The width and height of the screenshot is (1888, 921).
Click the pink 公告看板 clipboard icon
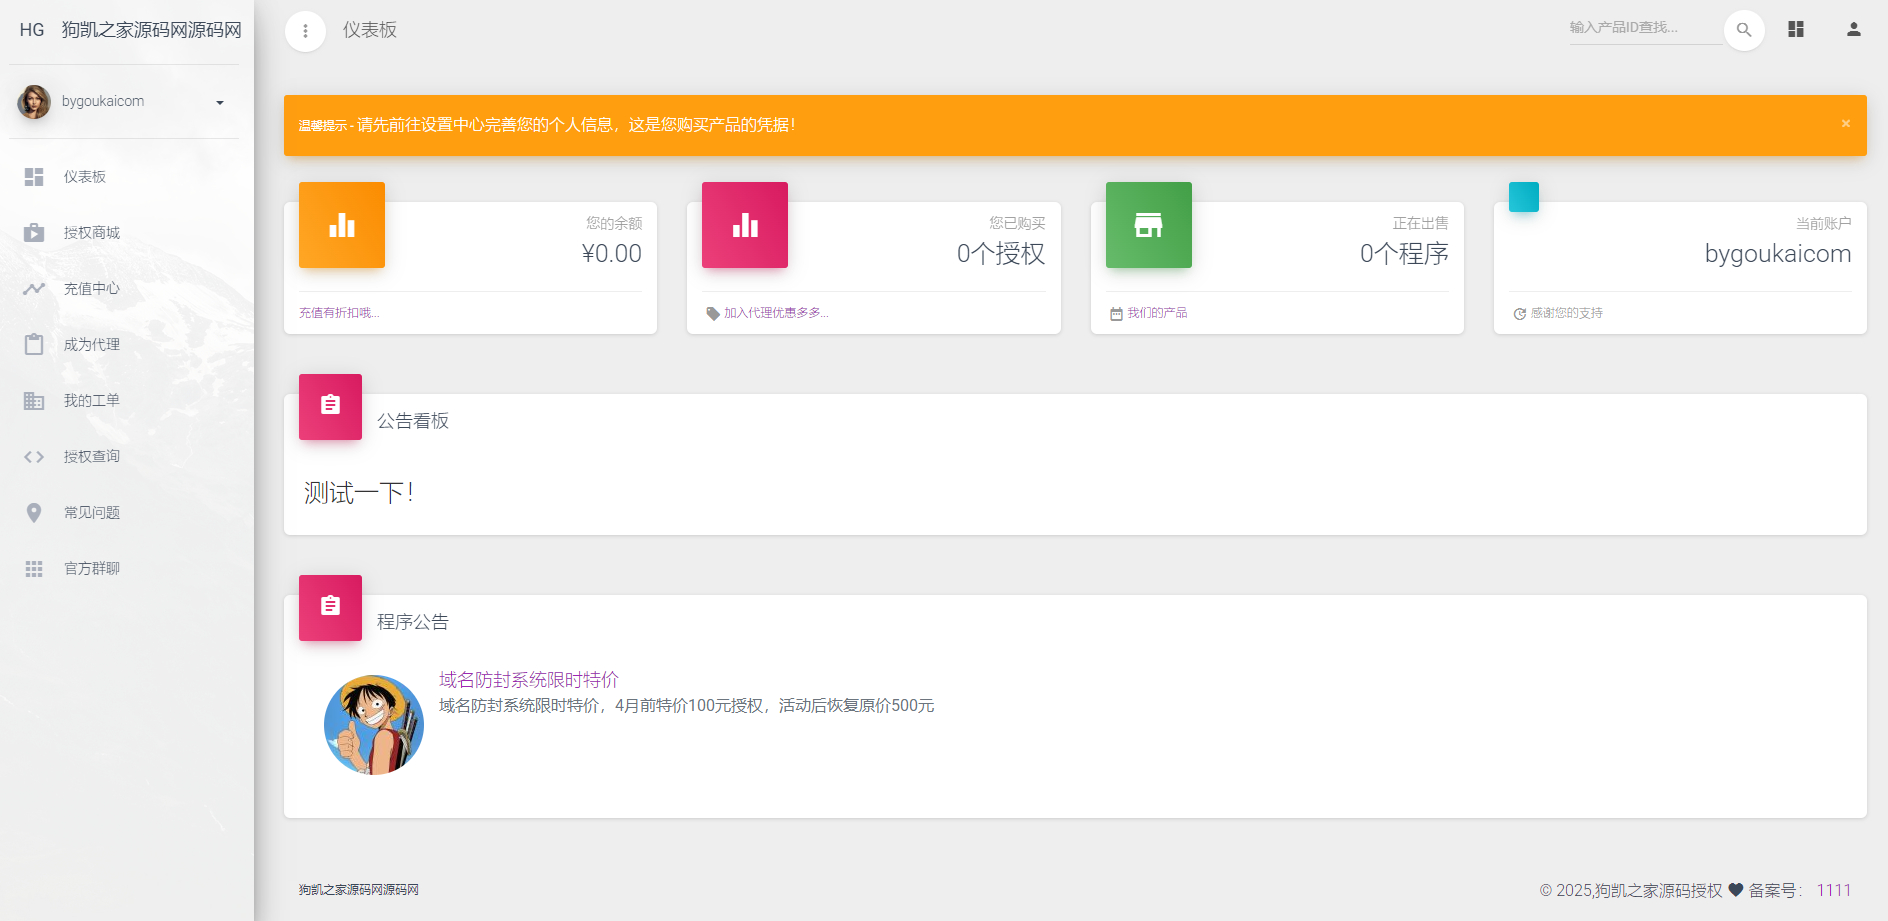click(330, 406)
